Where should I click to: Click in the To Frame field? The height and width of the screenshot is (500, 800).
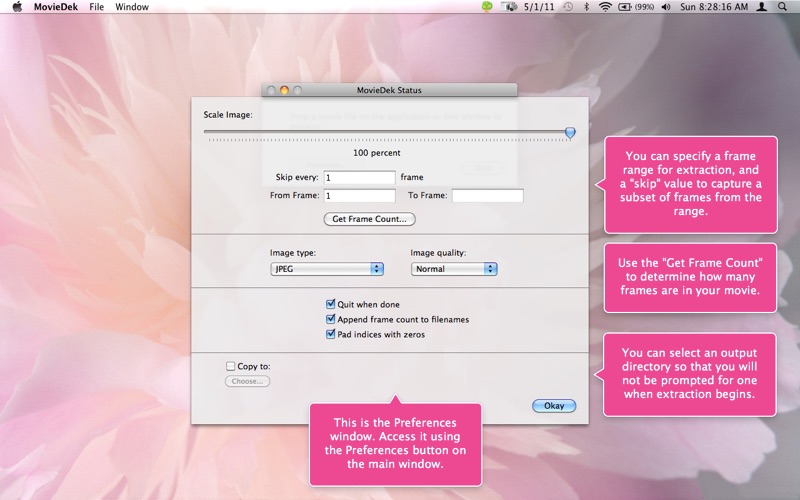(x=488, y=195)
